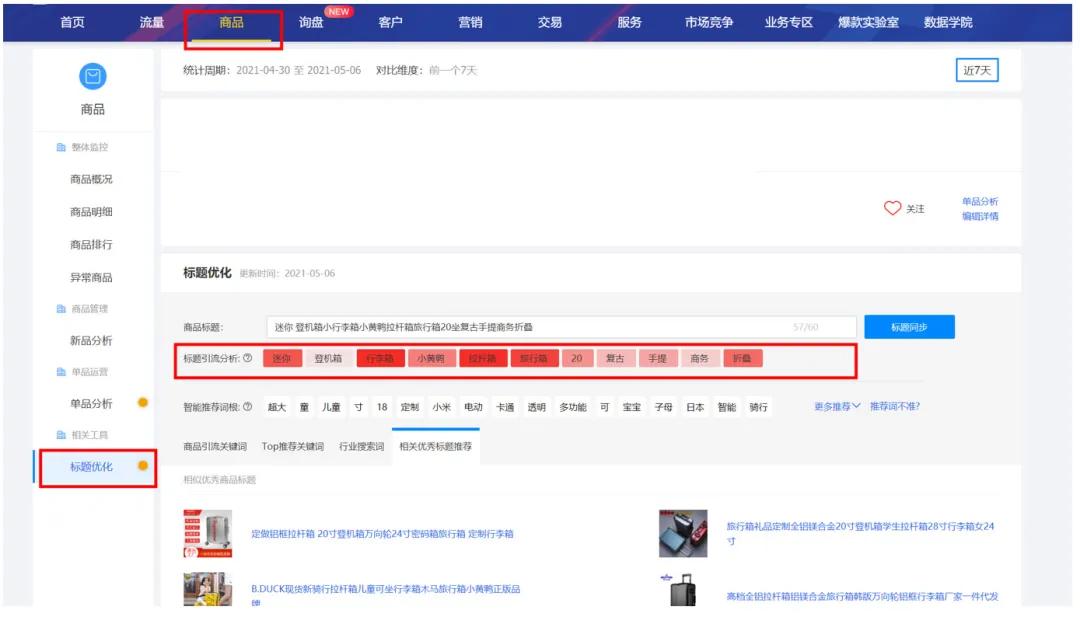
Task: Click the question mark icon beside 标题引流分析
Action: (246, 358)
